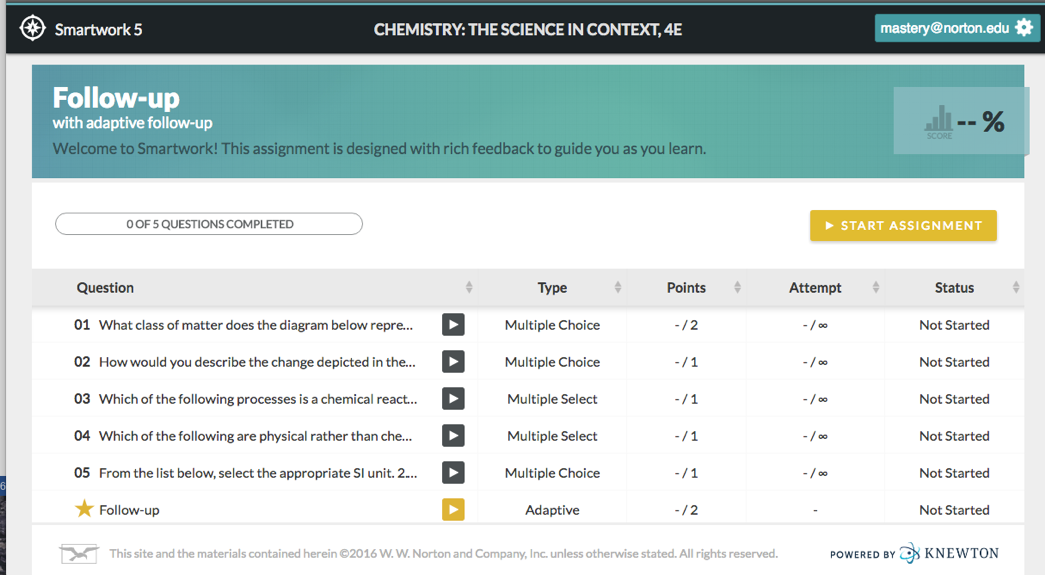Start question 03 chemical reaction play icon

[453, 399]
